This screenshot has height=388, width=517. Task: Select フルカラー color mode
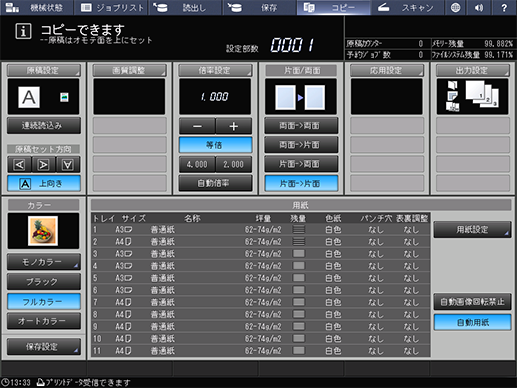click(44, 302)
